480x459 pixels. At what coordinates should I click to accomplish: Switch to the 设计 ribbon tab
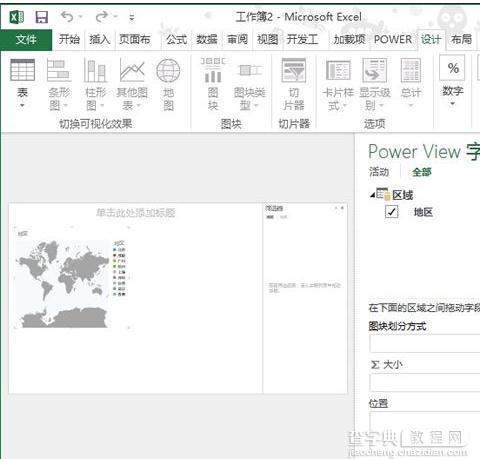coord(431,40)
